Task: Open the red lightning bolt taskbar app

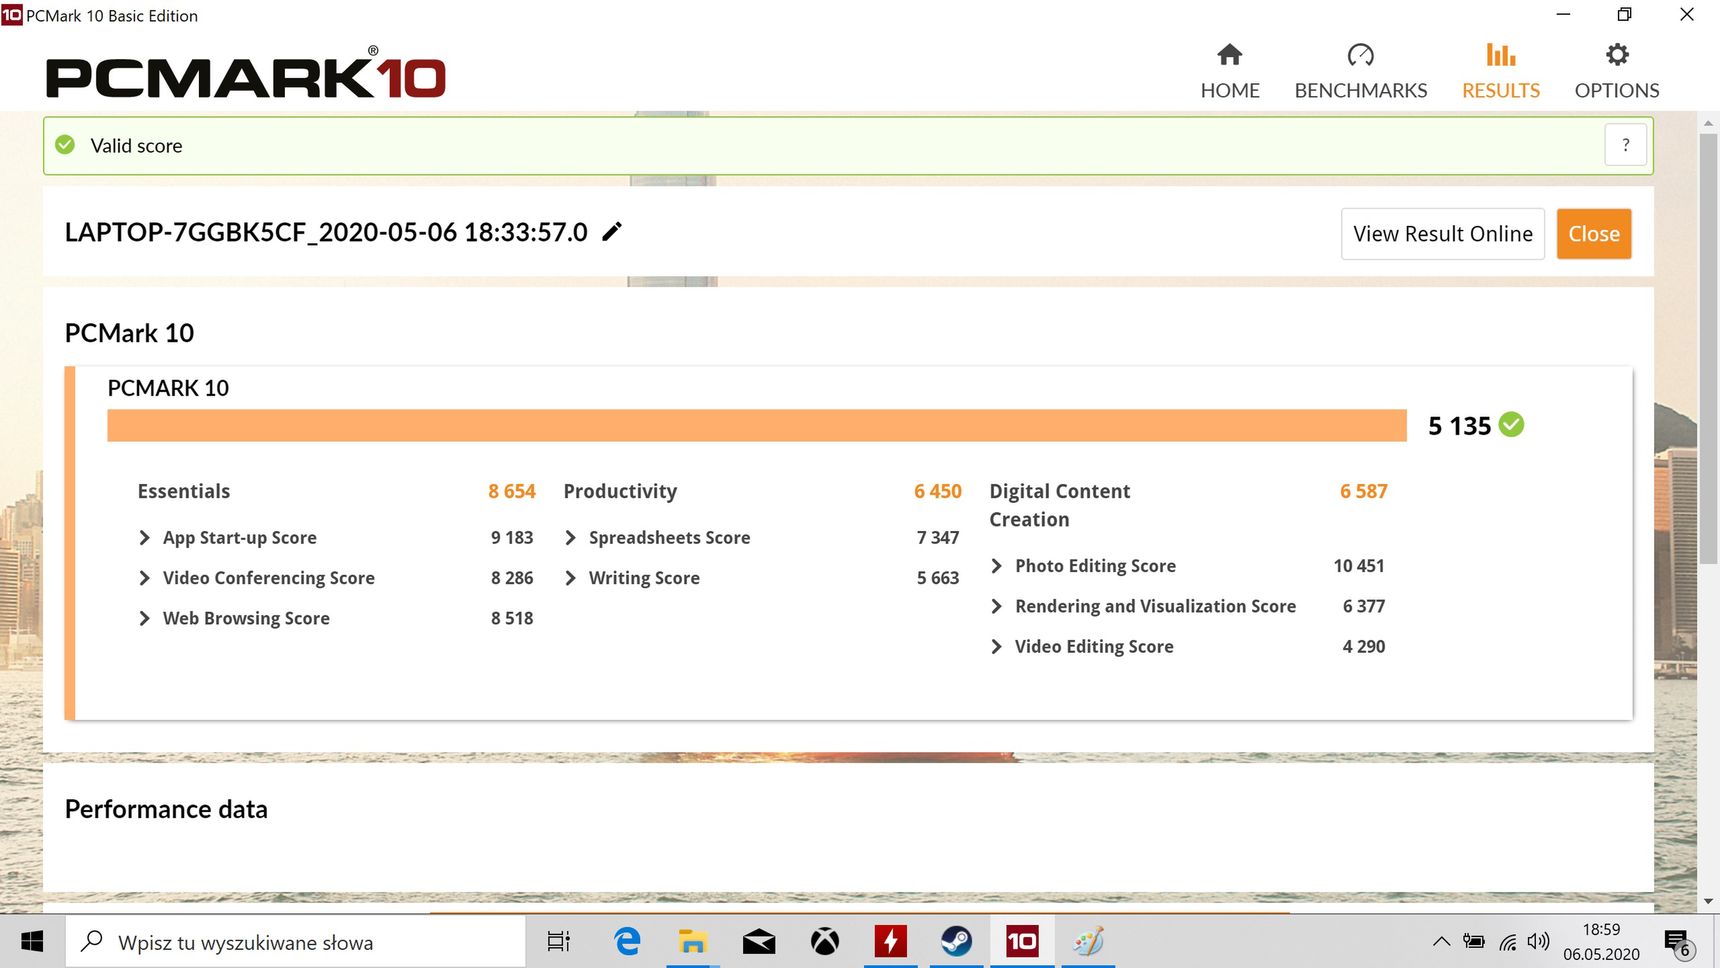Action: pos(891,941)
